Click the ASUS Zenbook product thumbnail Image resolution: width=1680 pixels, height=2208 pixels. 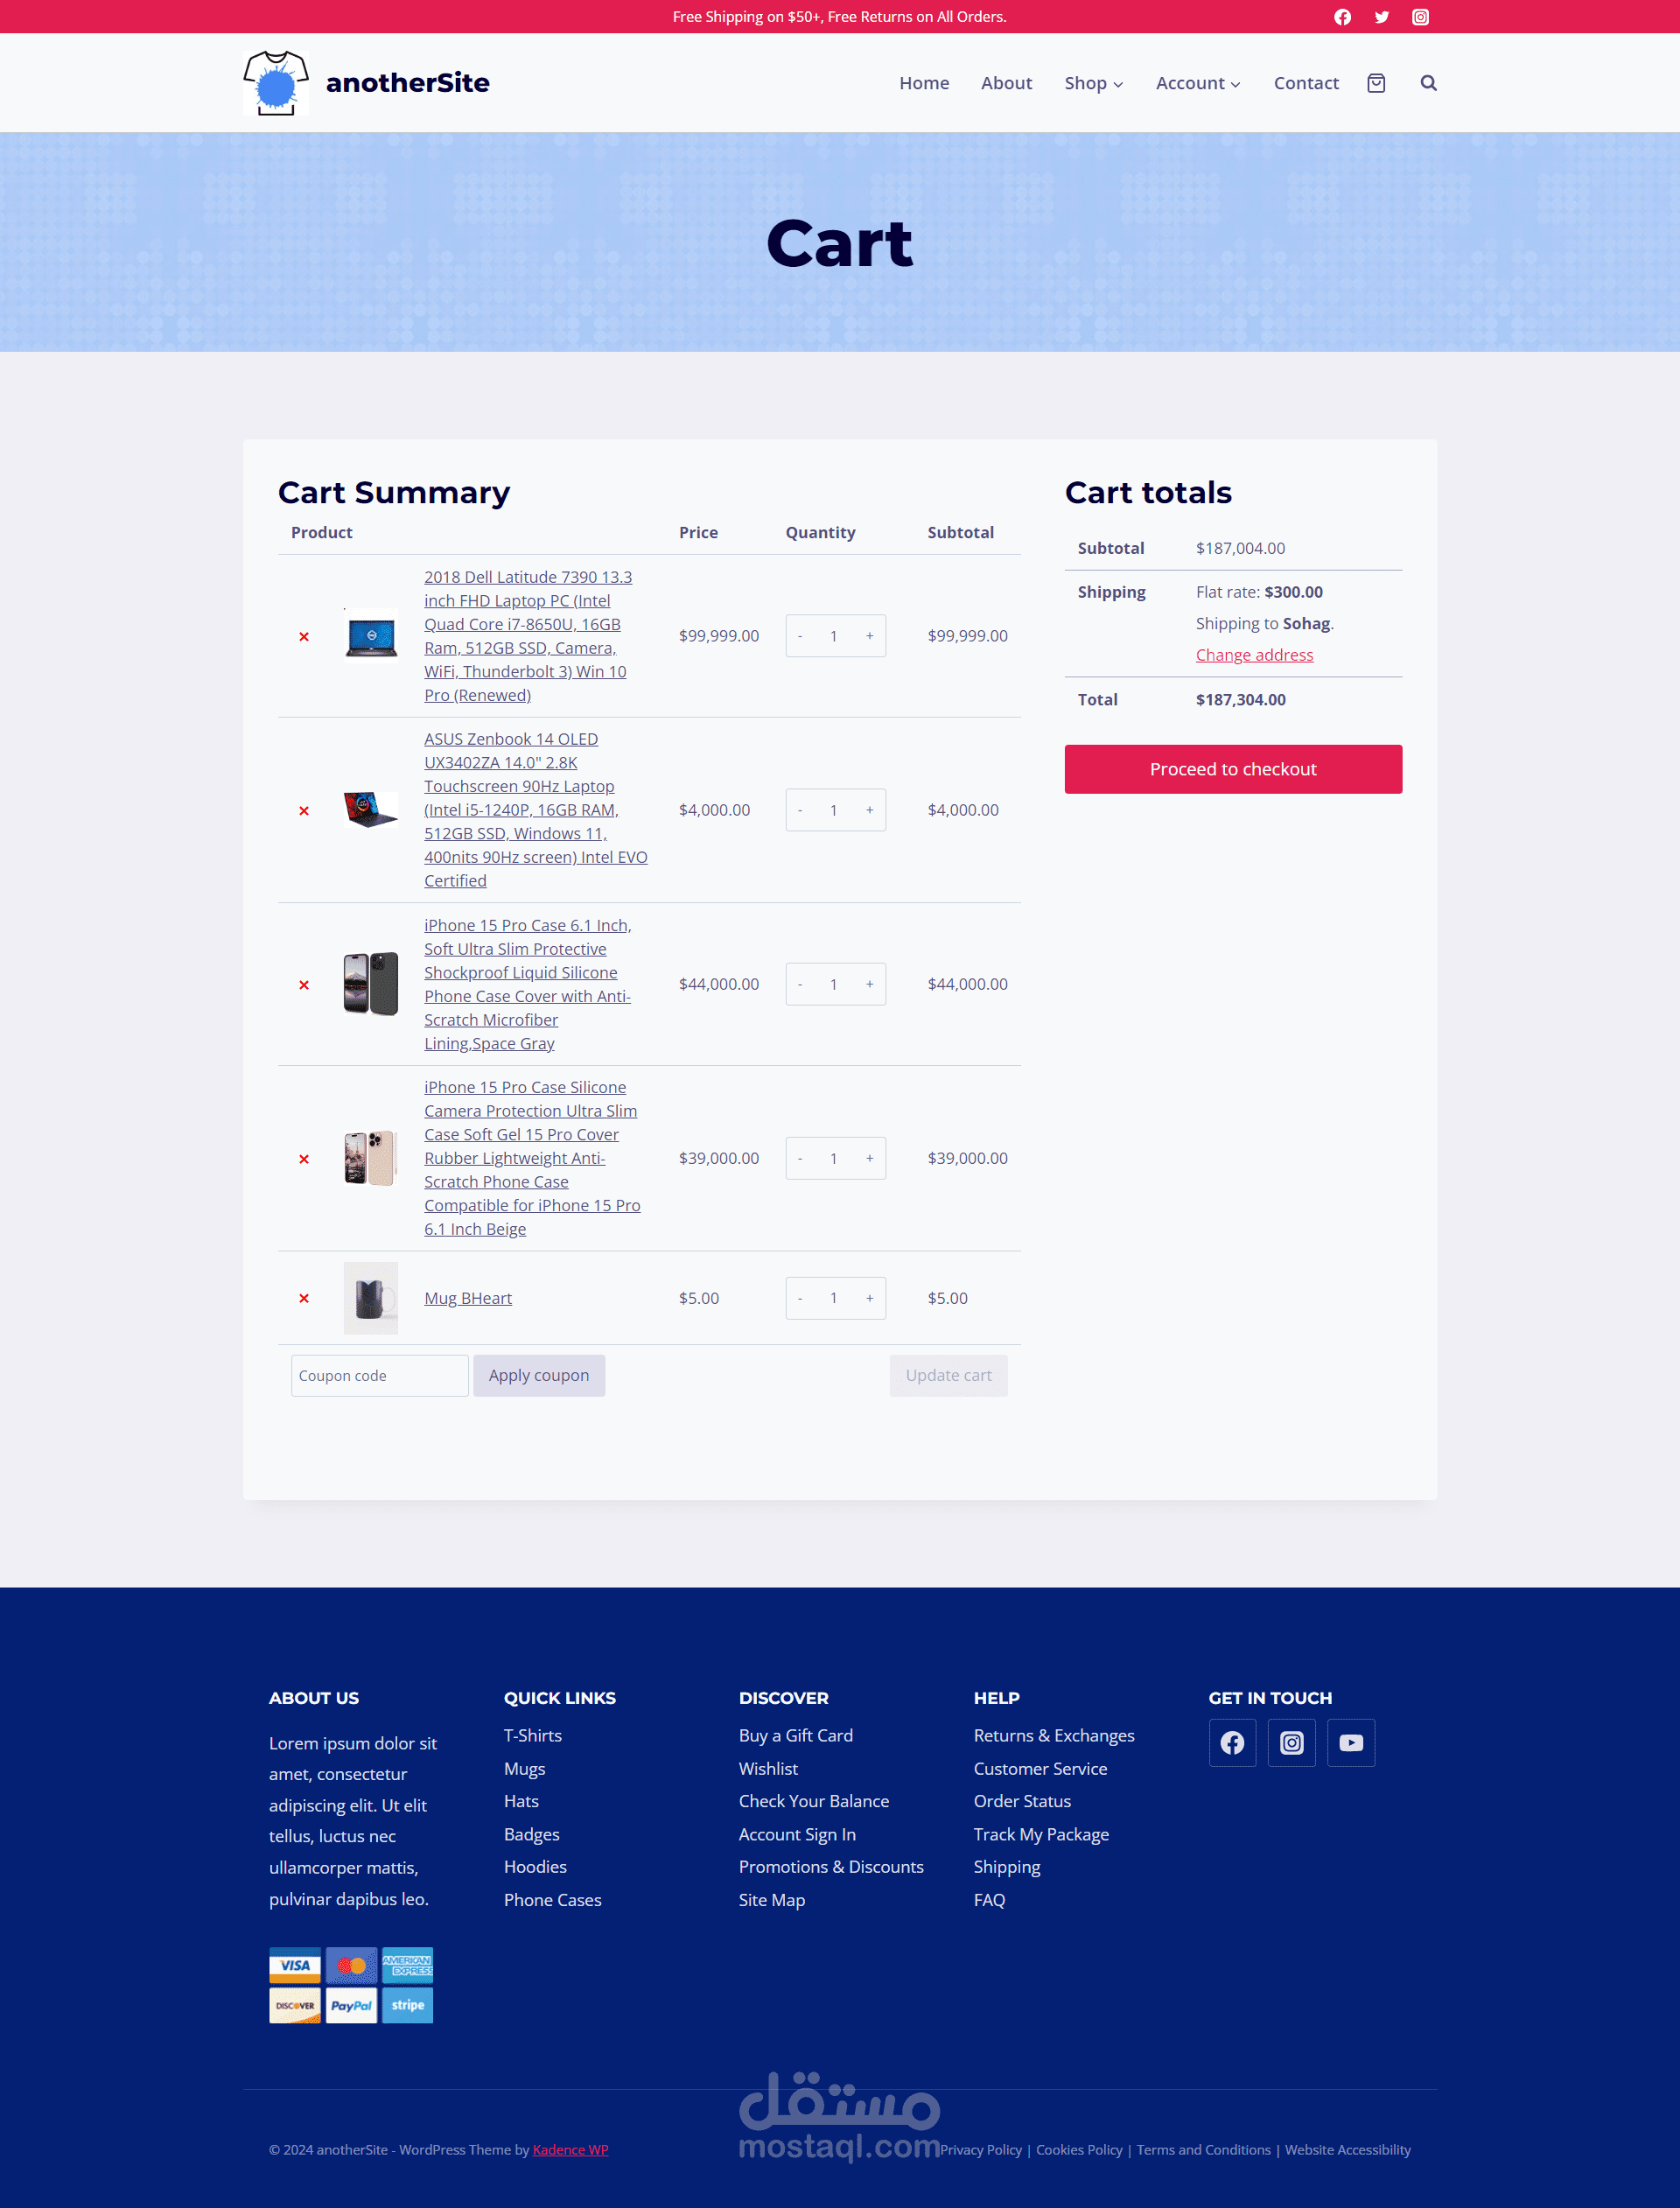[371, 810]
